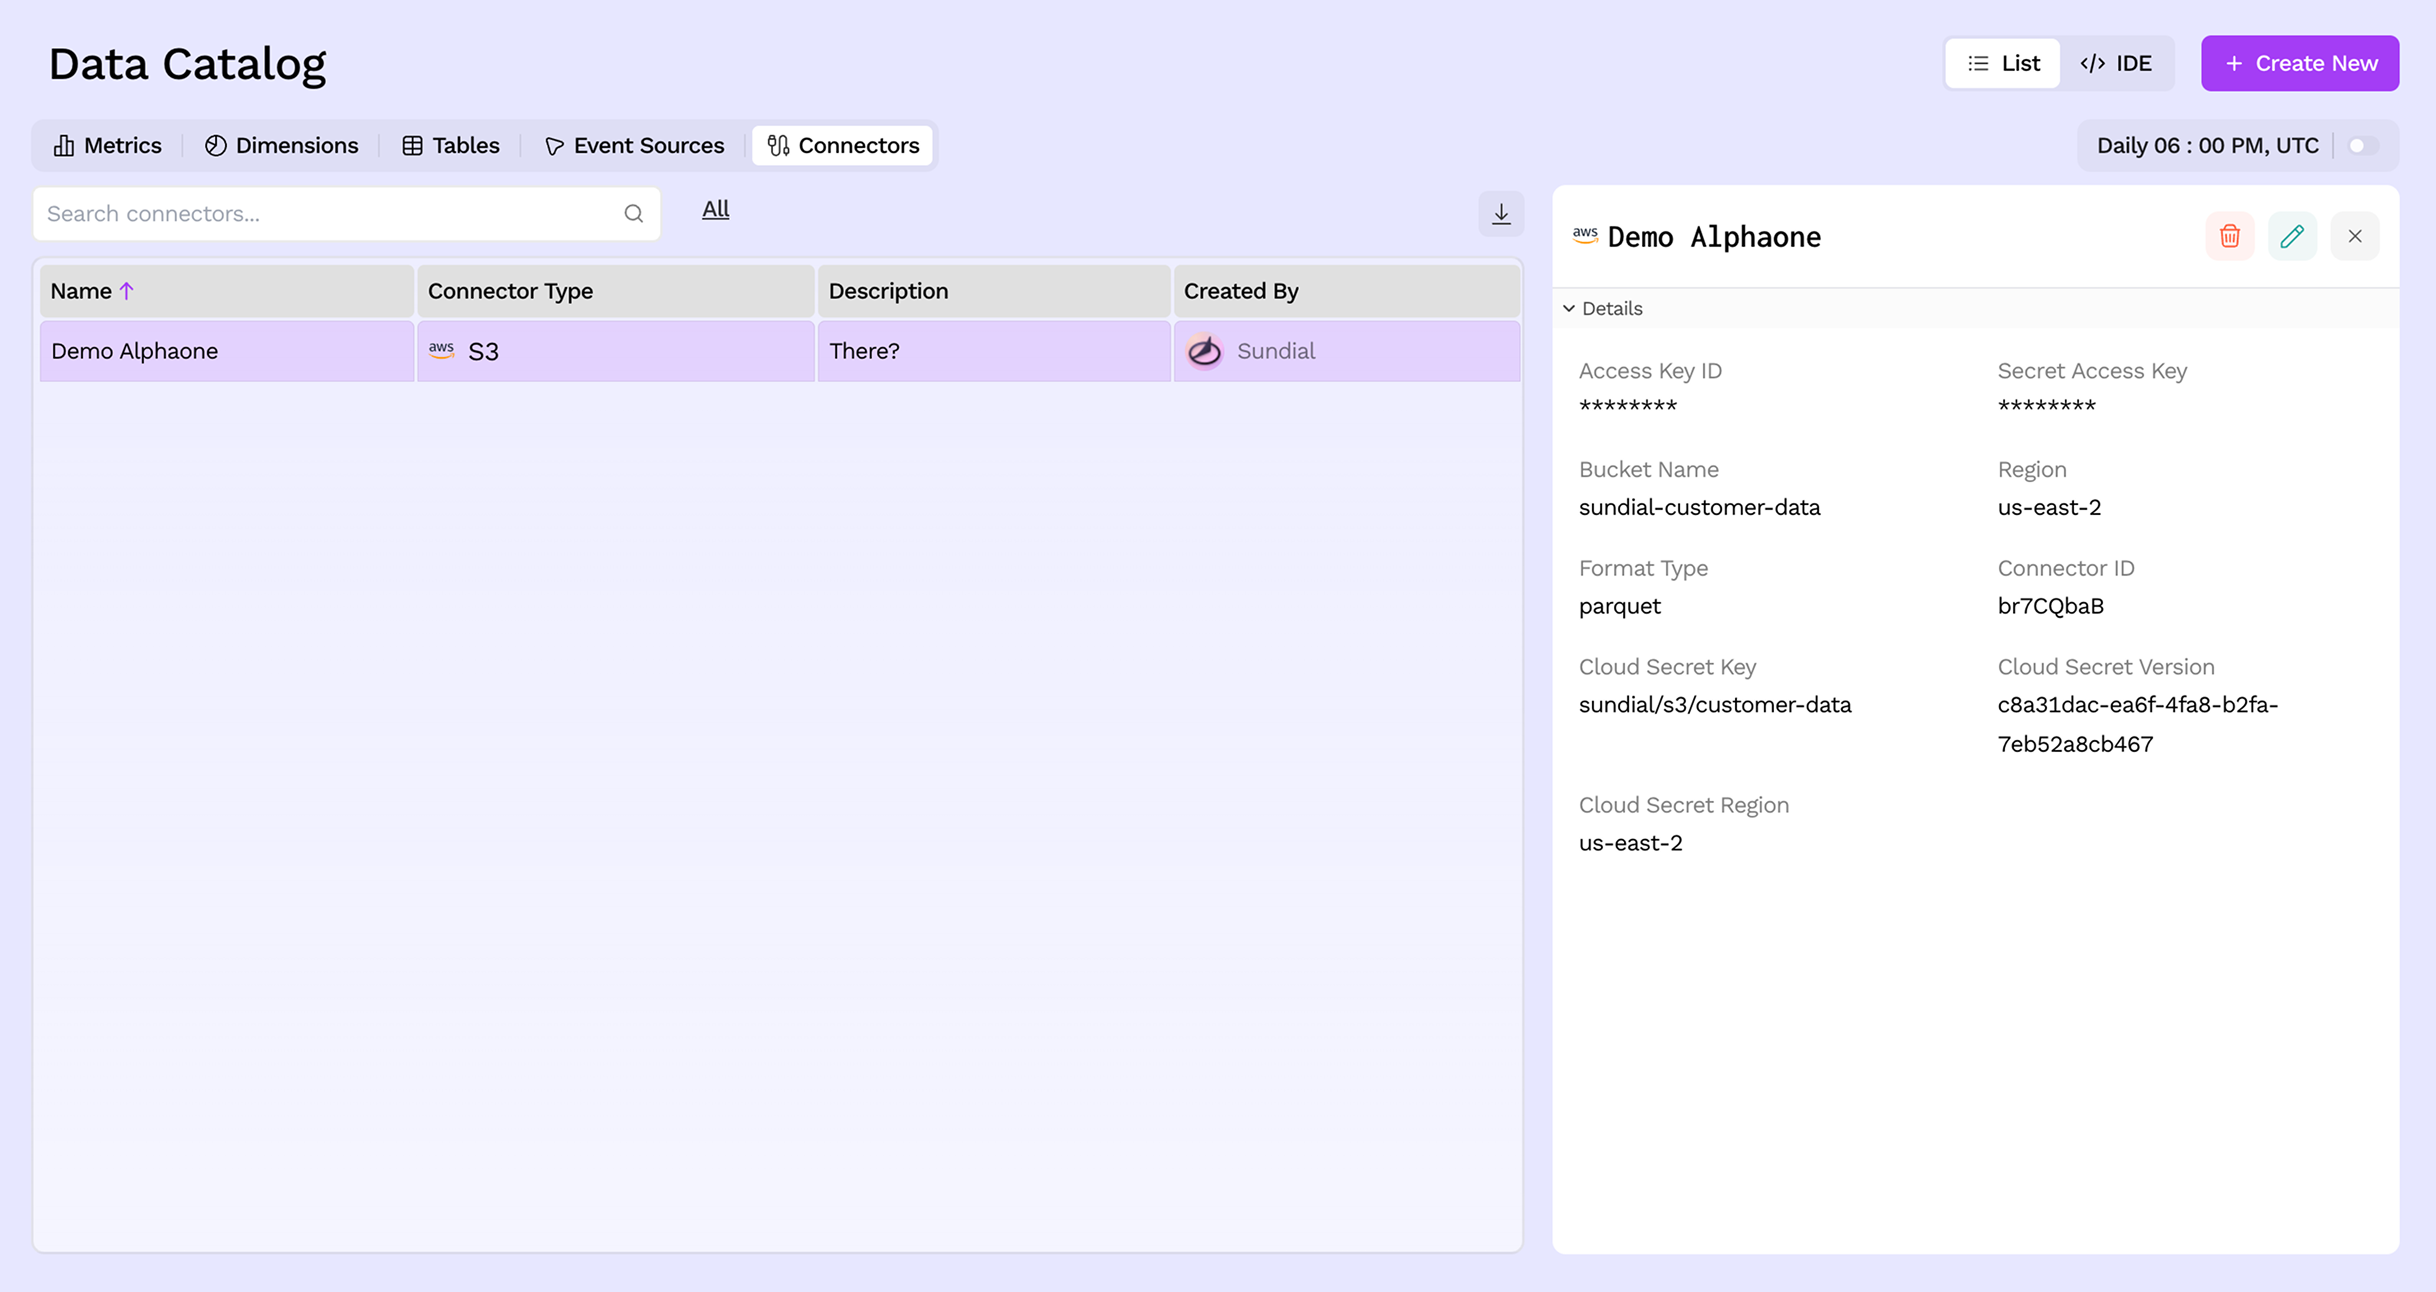The image size is (2436, 1292).
Task: Delete the Demo Alphaone connector via trash icon
Action: coord(2229,236)
